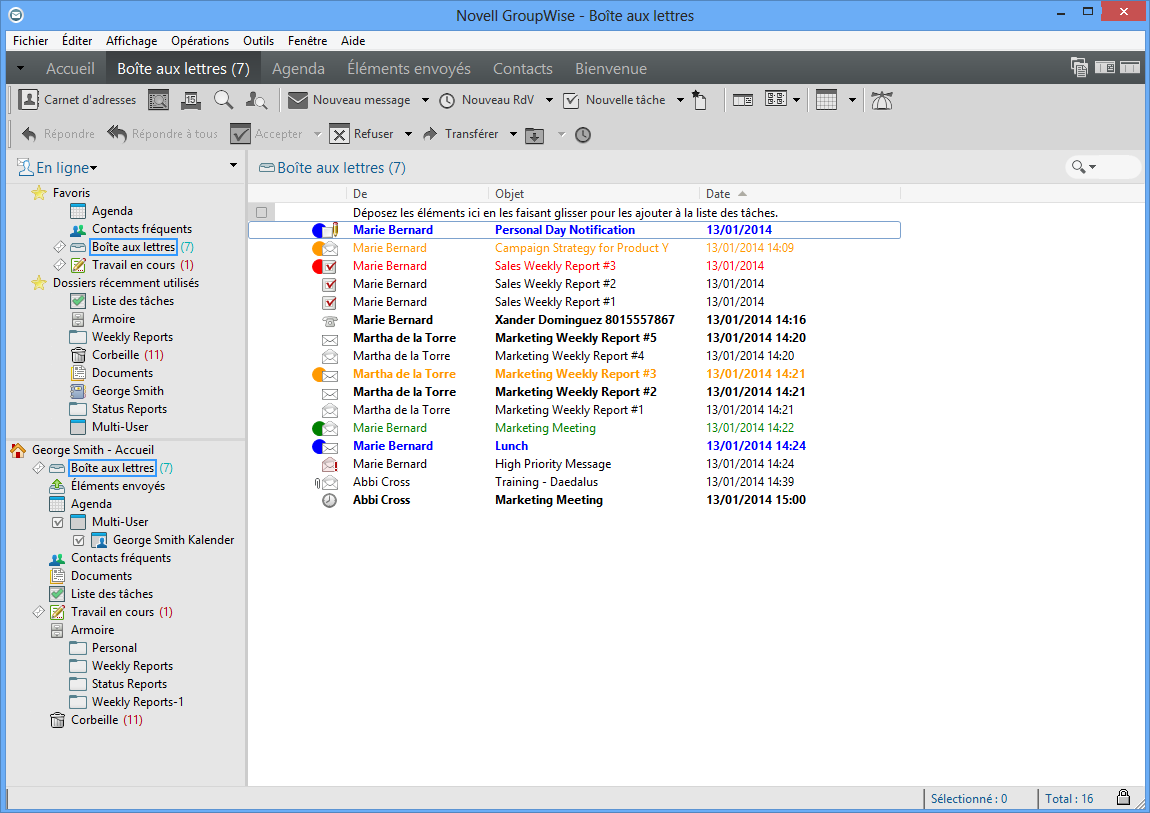The height and width of the screenshot is (813, 1150).
Task: Open the Campaign Strategy for Product Y message
Action: coord(581,248)
